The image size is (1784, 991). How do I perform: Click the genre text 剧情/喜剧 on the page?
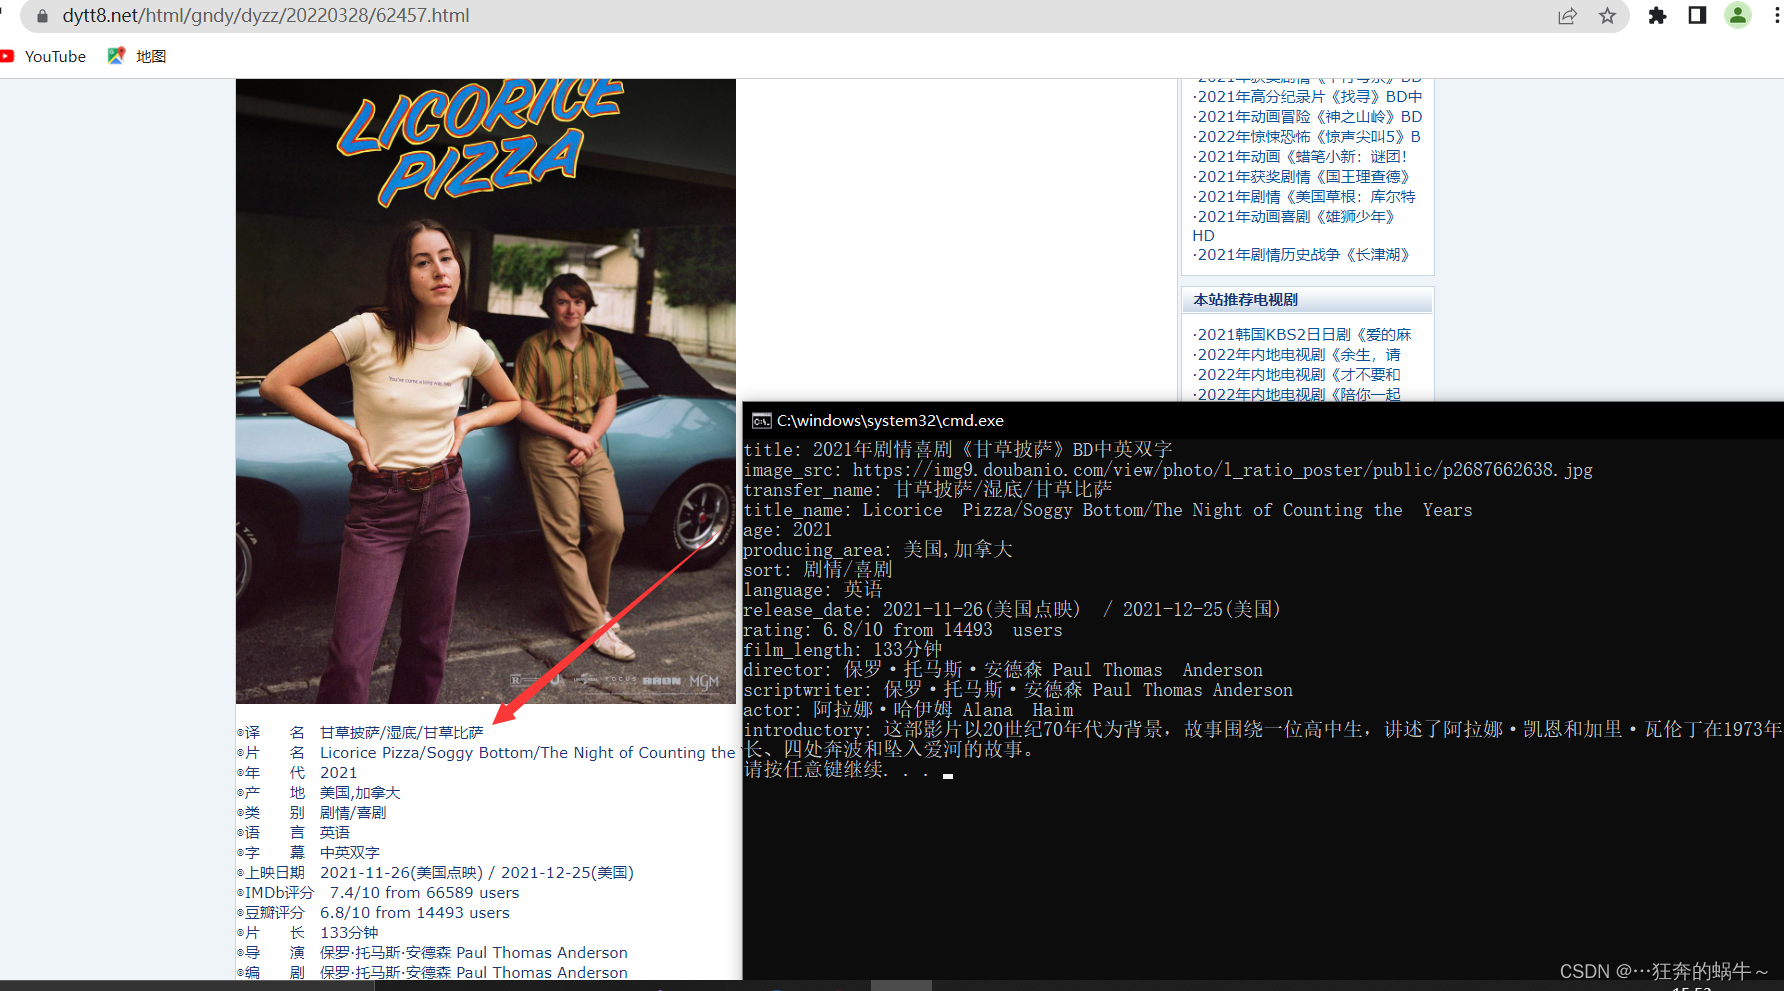click(353, 813)
